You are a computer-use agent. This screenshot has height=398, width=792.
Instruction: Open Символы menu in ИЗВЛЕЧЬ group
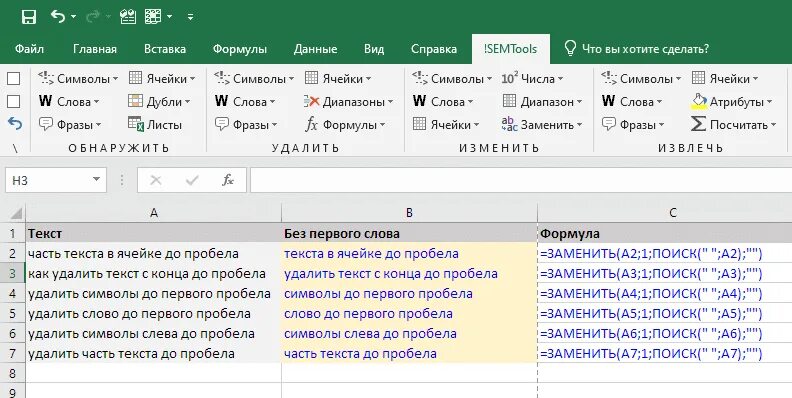click(641, 78)
